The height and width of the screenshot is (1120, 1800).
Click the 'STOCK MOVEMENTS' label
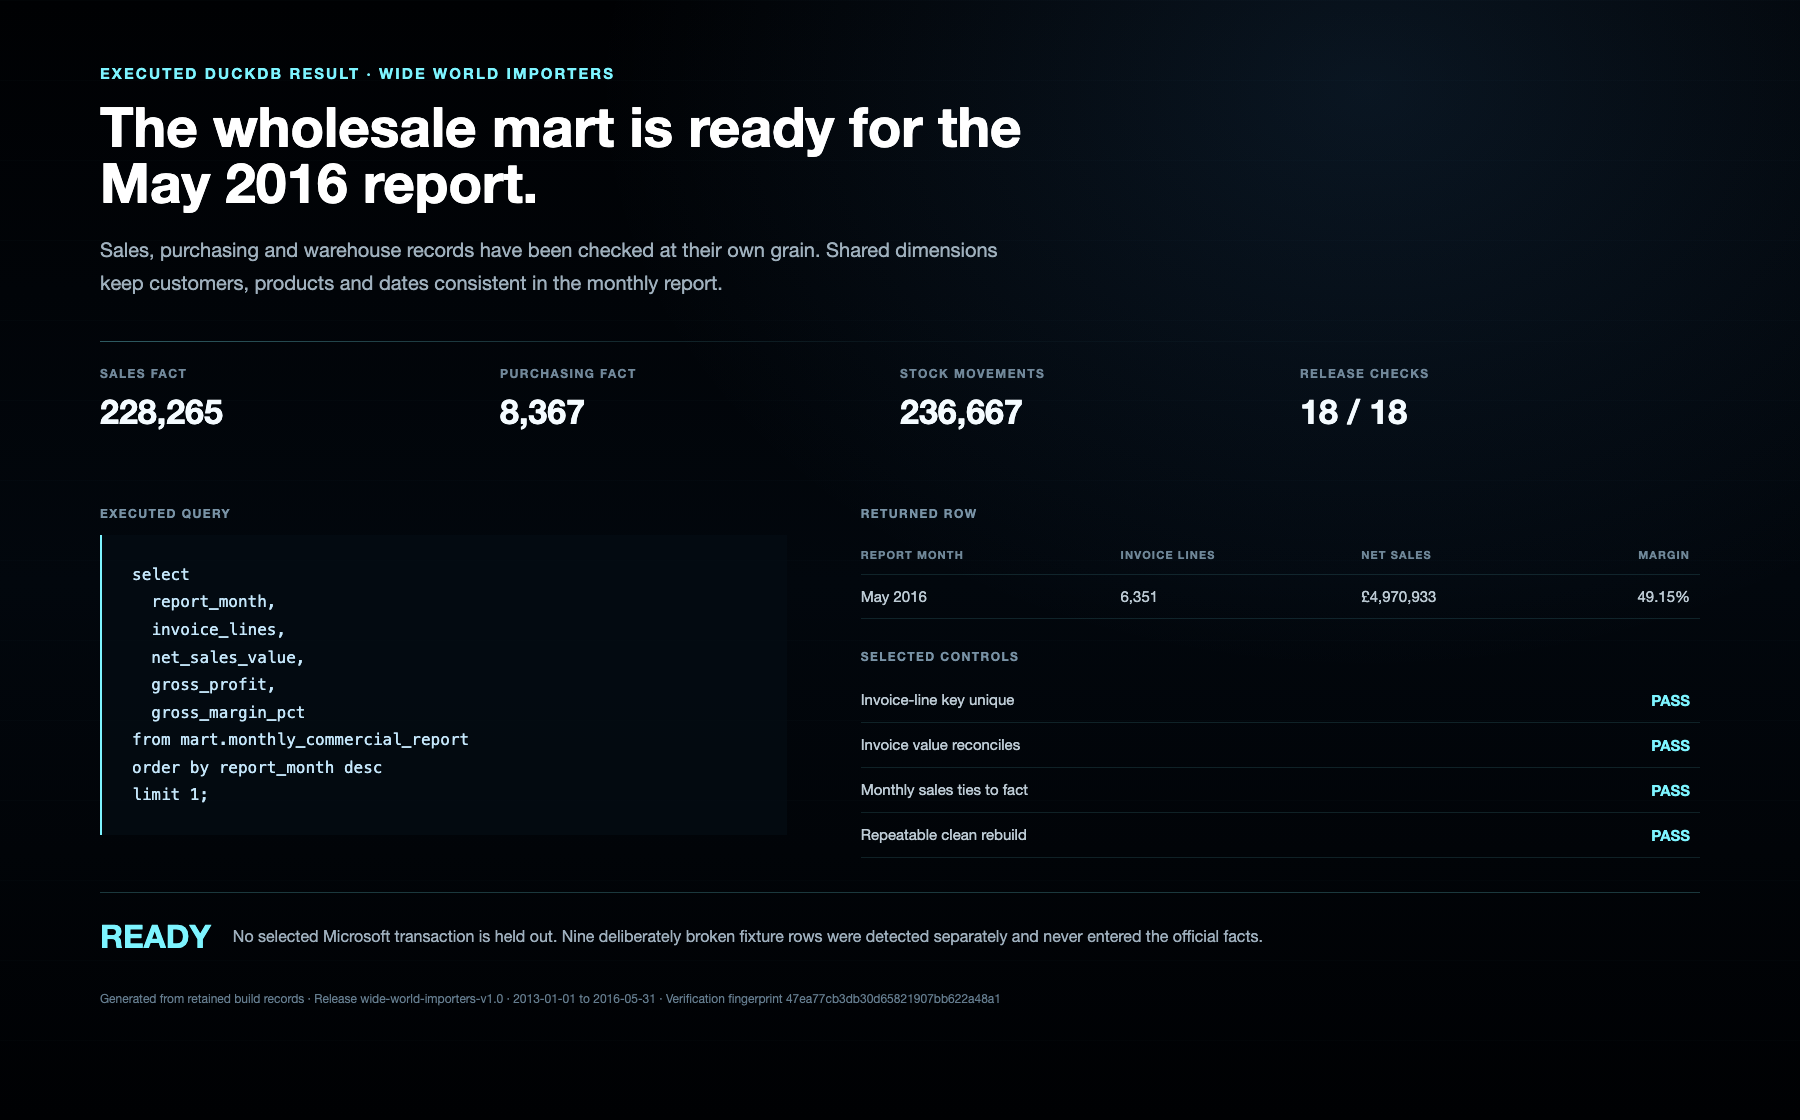coord(972,374)
